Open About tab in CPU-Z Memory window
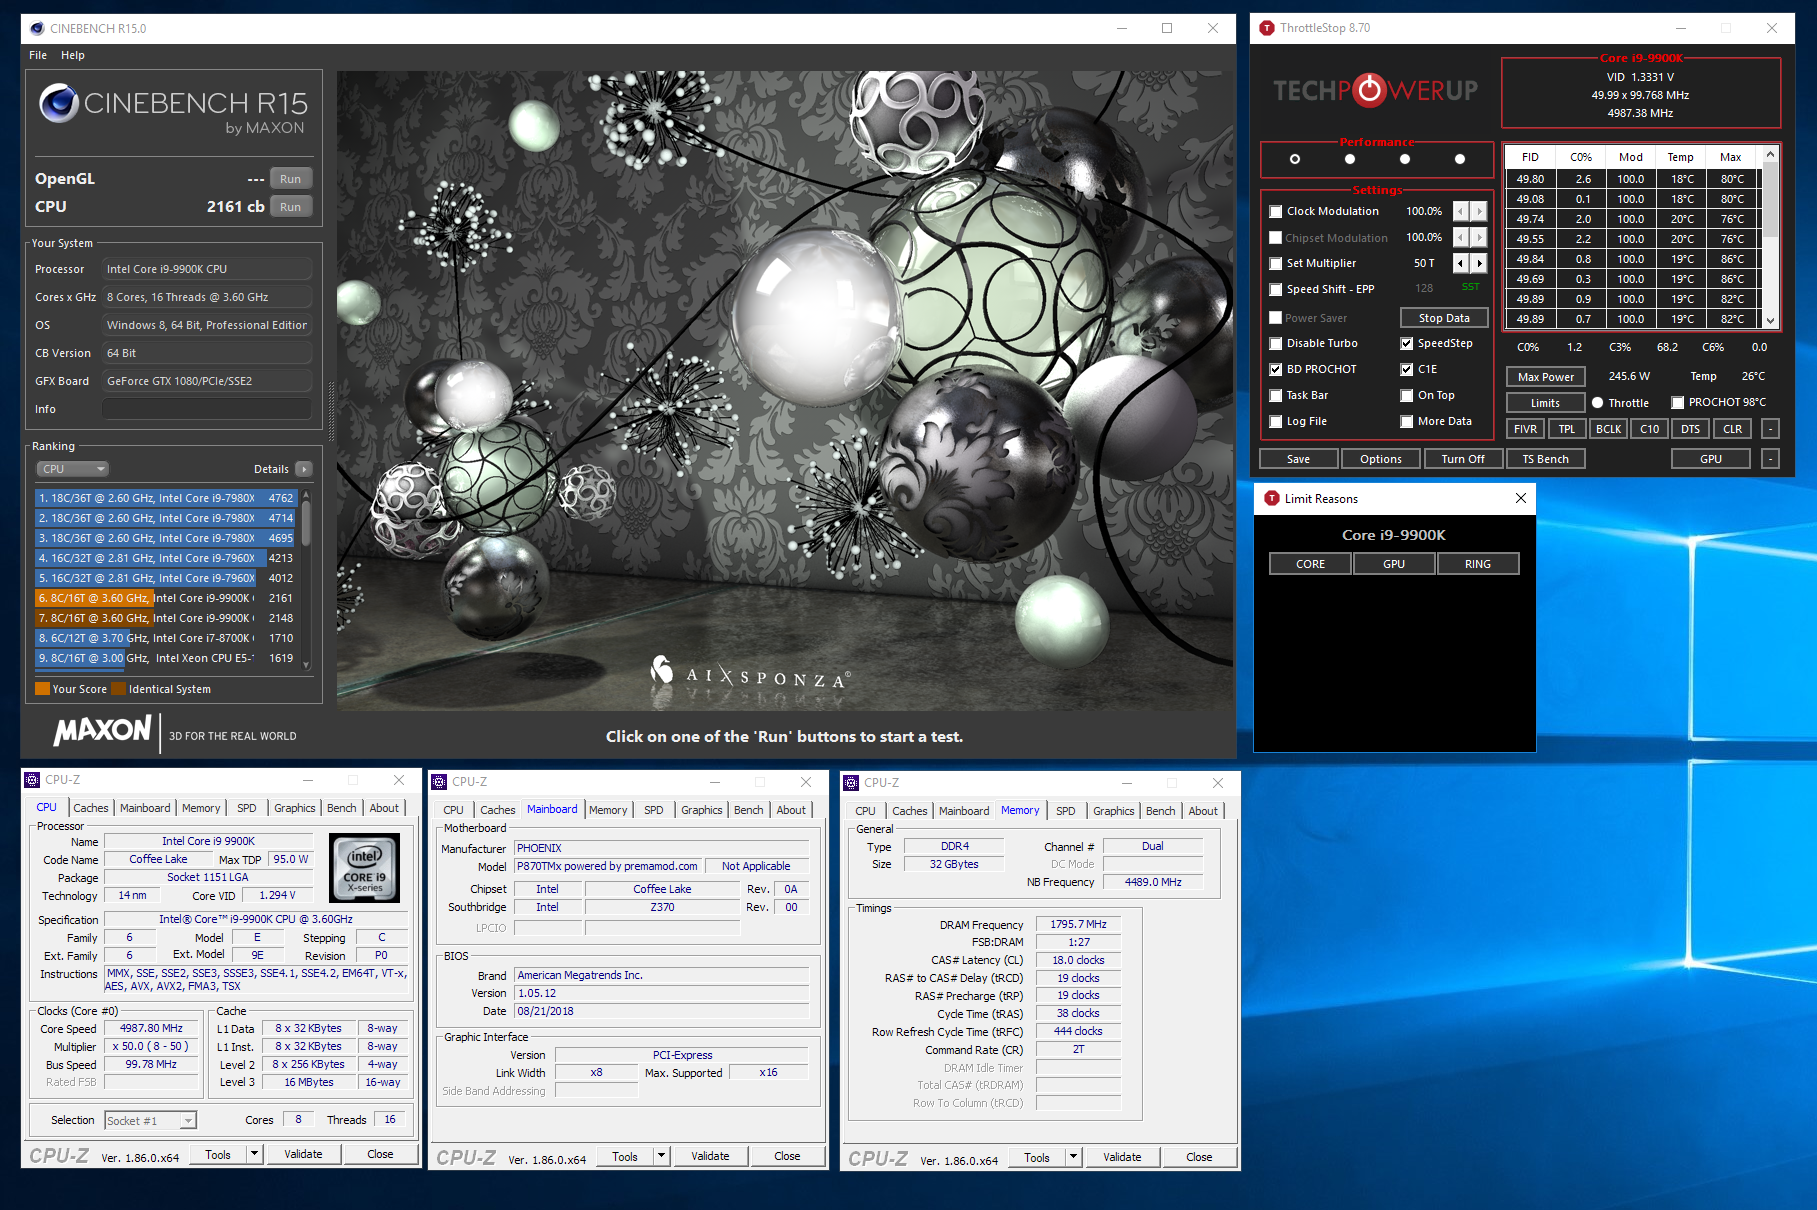The width and height of the screenshot is (1817, 1210). tap(1203, 811)
